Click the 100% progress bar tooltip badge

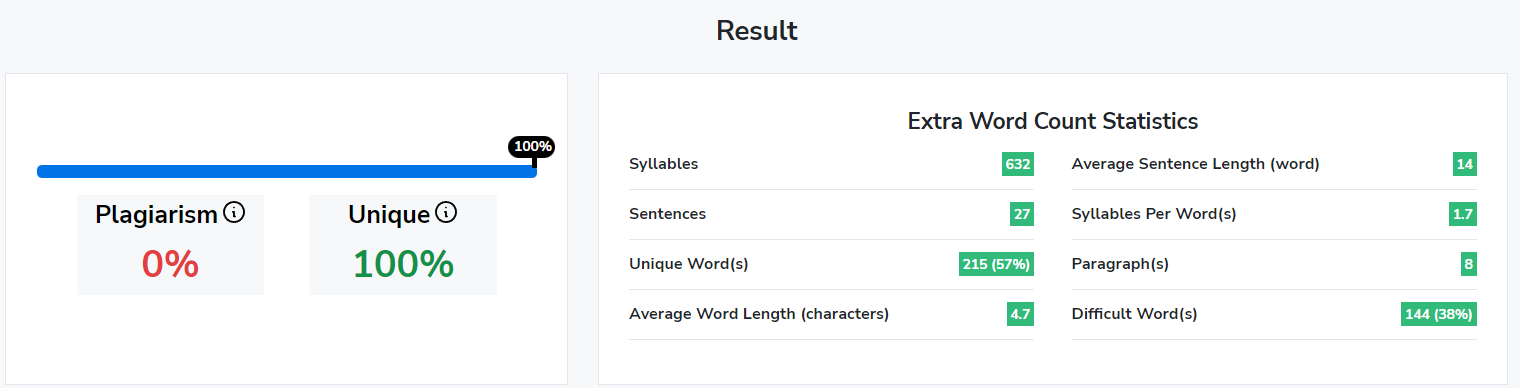pyautogui.click(x=532, y=147)
